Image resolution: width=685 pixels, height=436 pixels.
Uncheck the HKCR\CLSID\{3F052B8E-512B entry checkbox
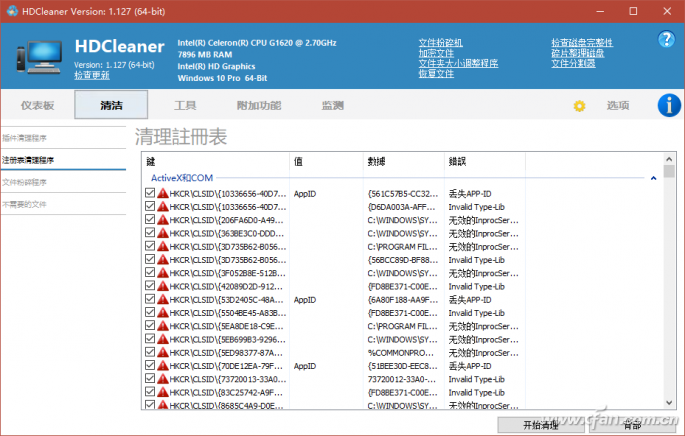point(150,272)
